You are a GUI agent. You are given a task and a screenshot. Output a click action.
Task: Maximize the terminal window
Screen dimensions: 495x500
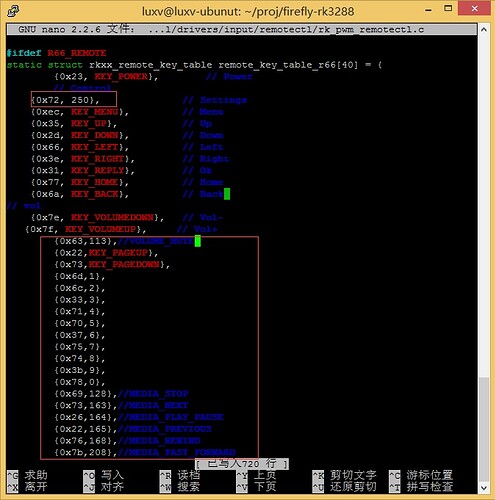pos(448,9)
